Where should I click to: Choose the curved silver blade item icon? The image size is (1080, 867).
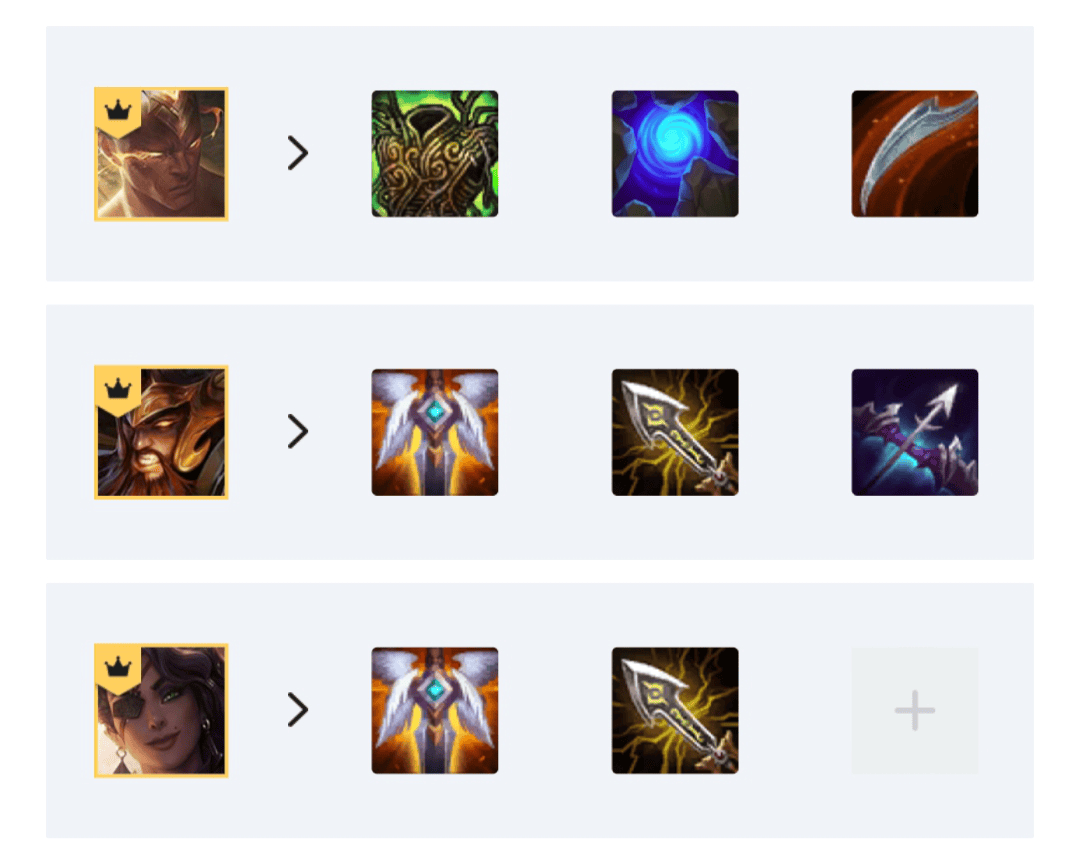coord(915,154)
